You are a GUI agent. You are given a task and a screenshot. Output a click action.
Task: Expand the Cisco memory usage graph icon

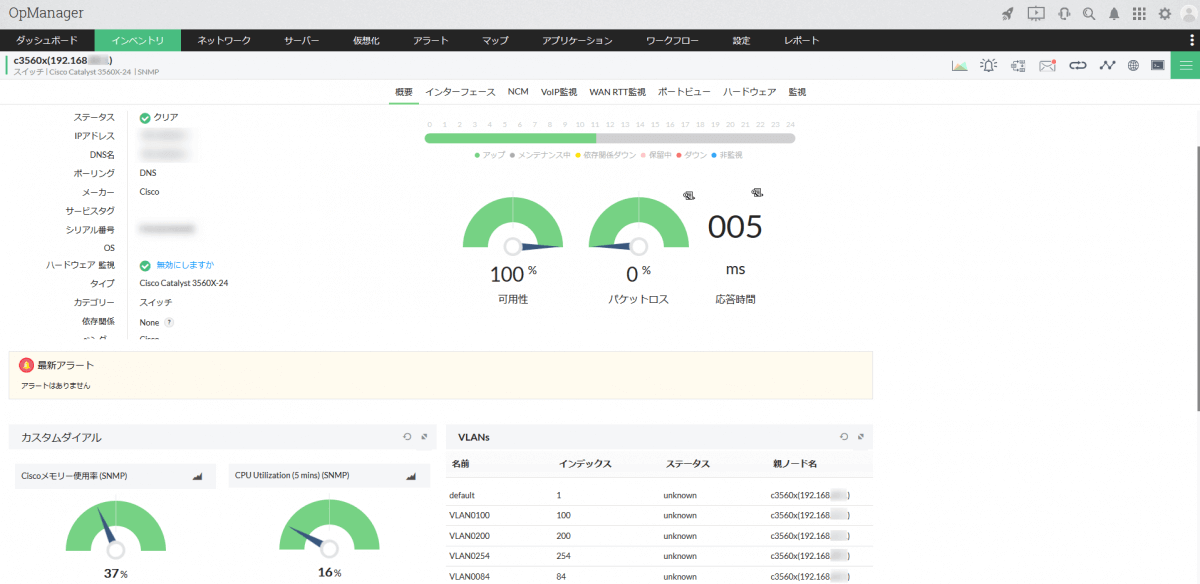(197, 477)
